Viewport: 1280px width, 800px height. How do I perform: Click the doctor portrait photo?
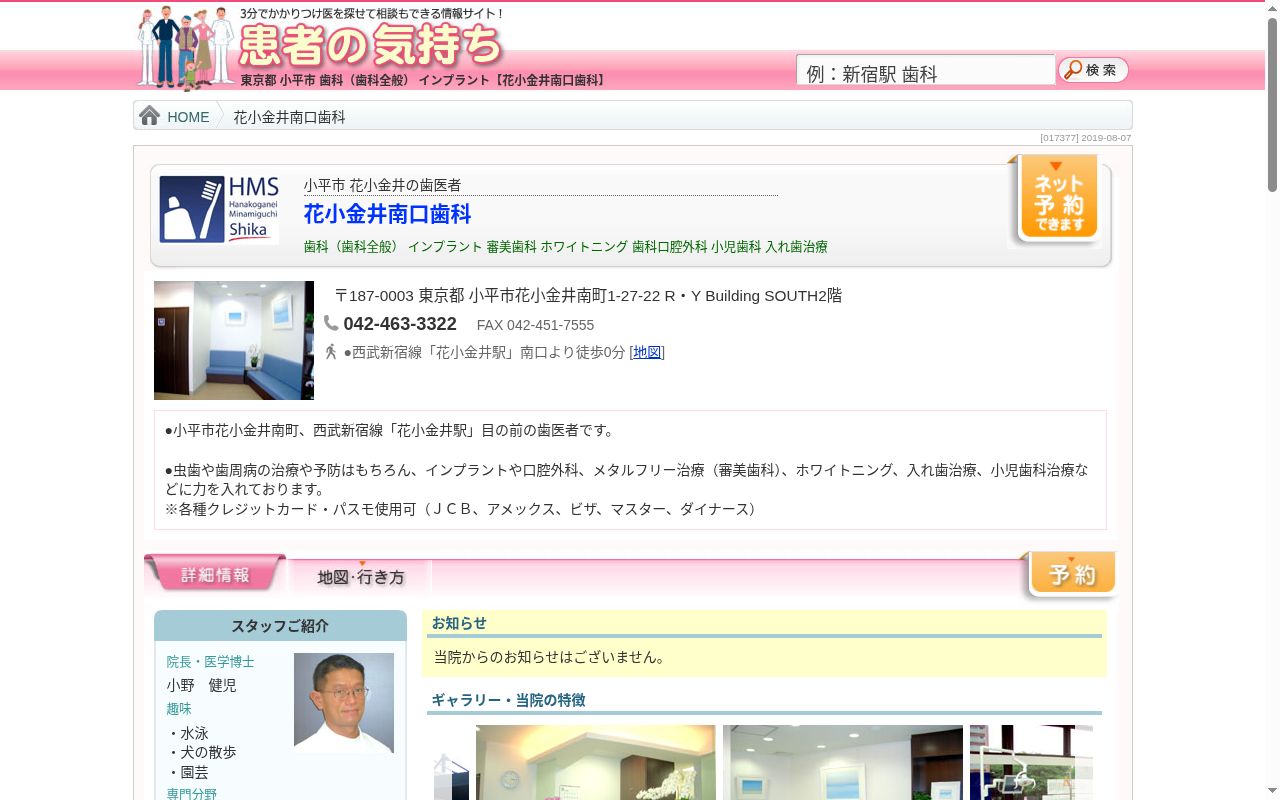tap(344, 703)
